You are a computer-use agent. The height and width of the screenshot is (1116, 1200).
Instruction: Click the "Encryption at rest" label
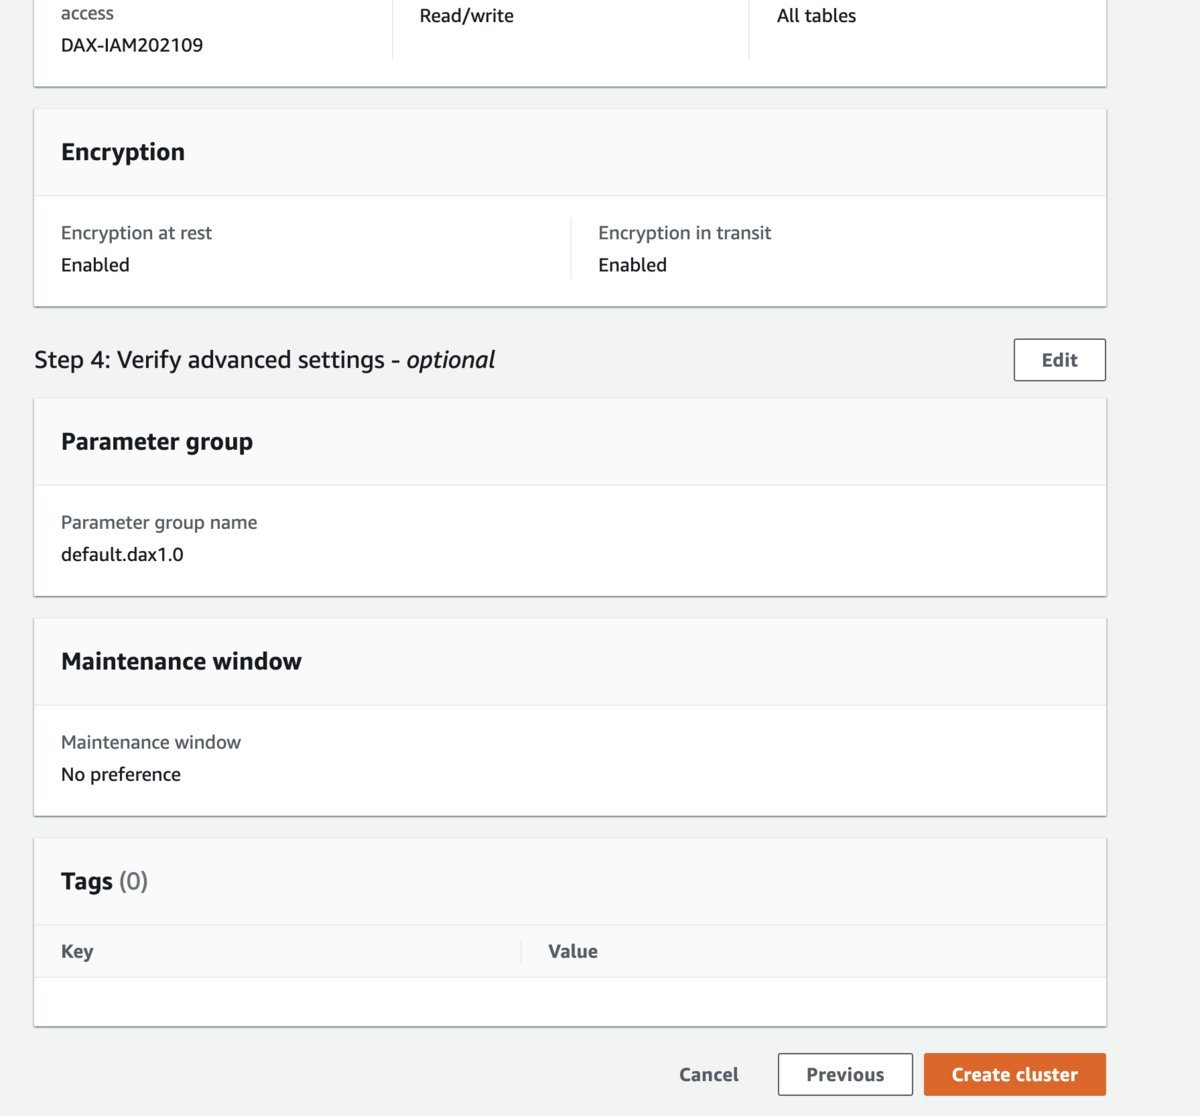pyautogui.click(x=136, y=233)
